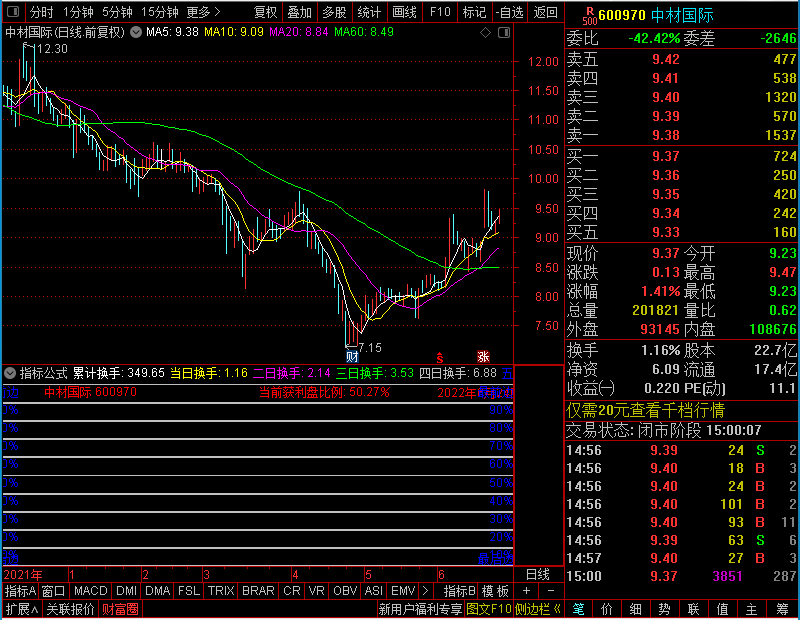This screenshot has height=620, width=800.
Task: Select the CR indicator
Action: coord(291,591)
